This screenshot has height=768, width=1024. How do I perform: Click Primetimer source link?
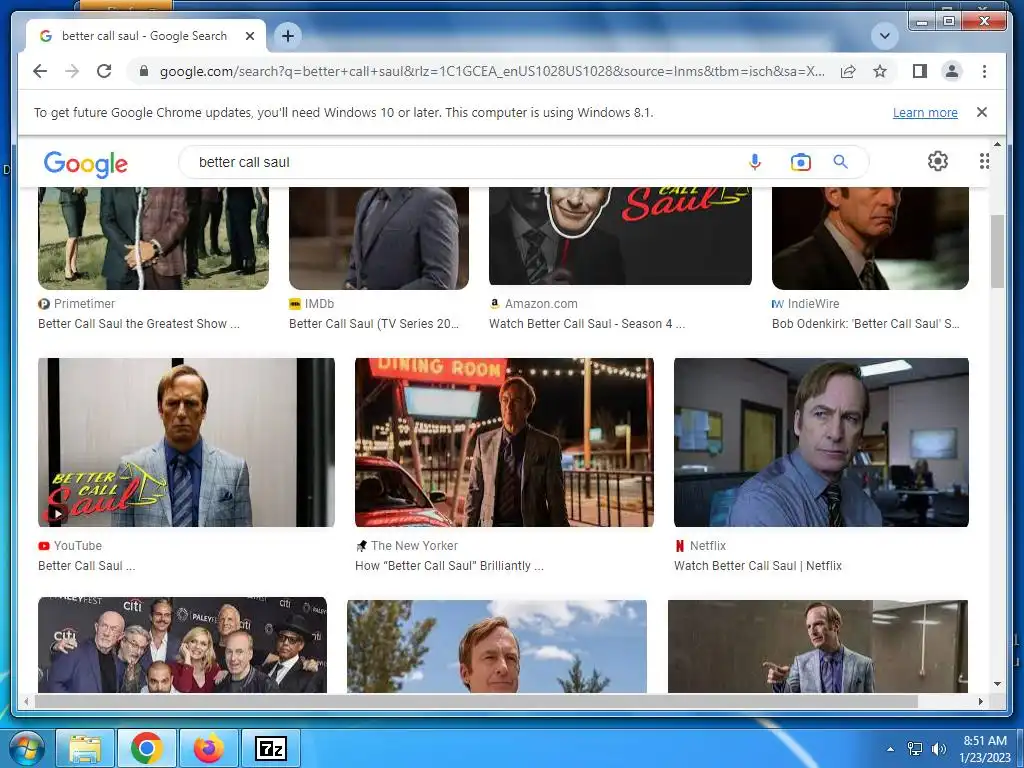(x=76, y=304)
